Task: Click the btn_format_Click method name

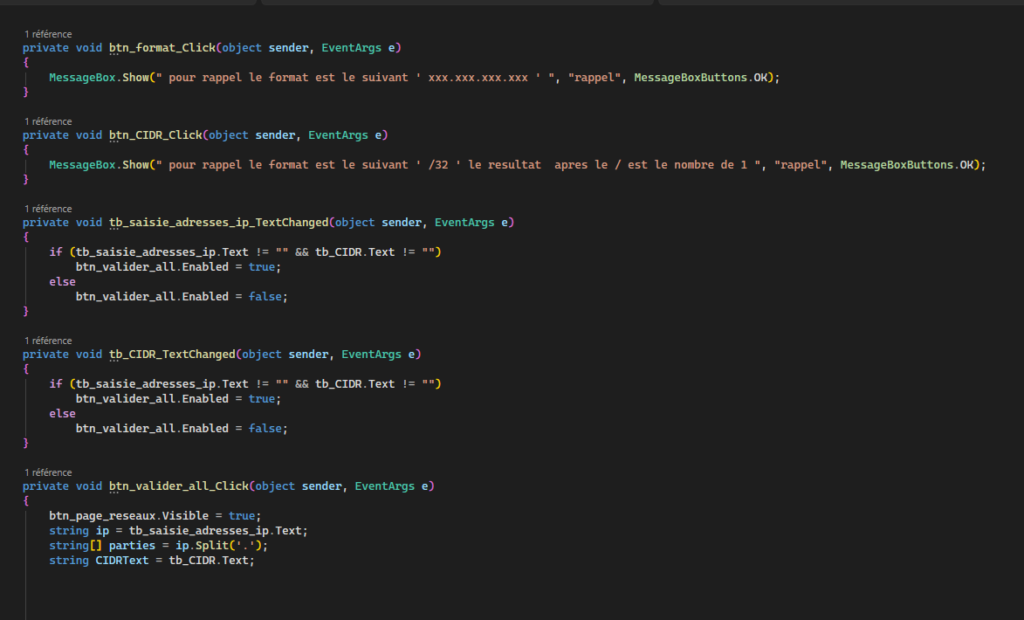Action: [161, 47]
